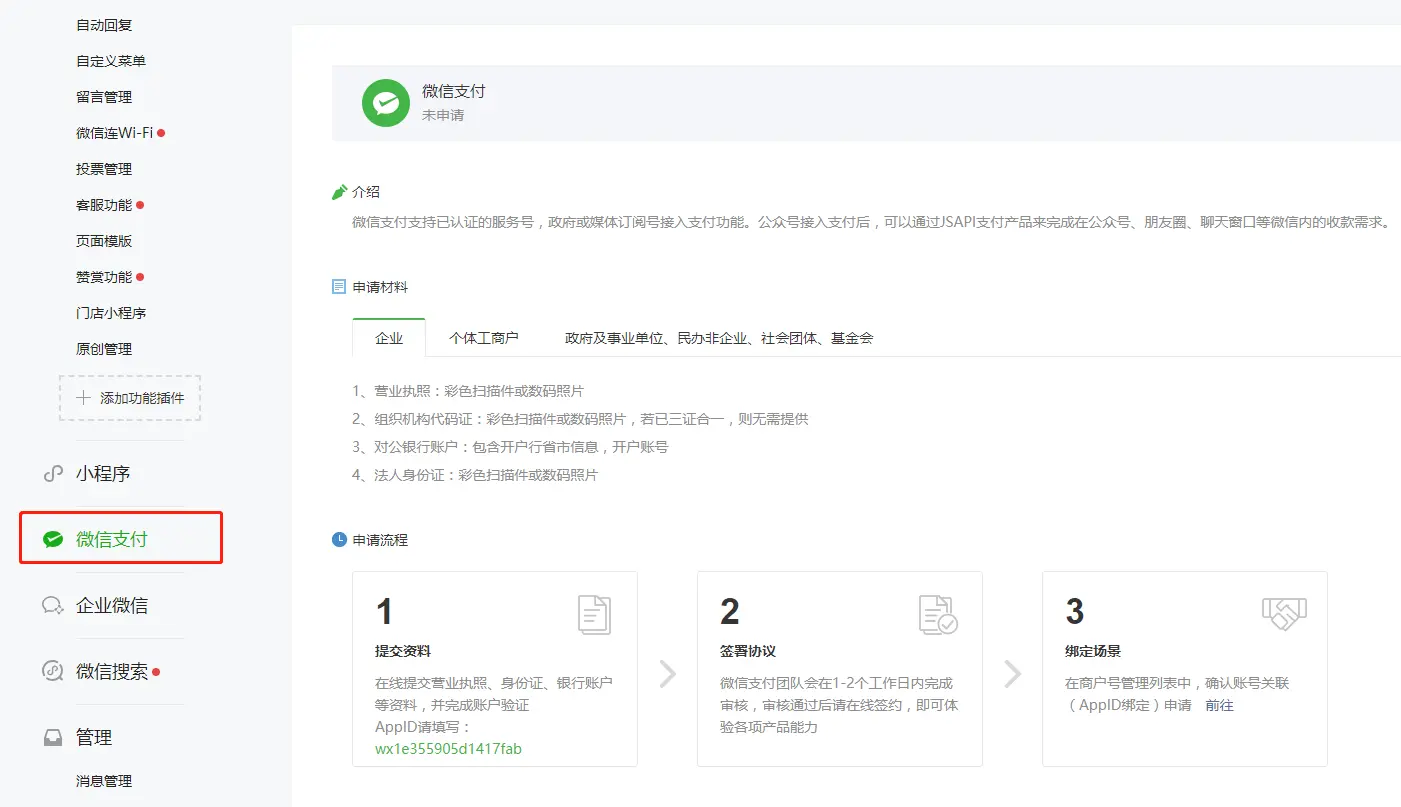Click the 对公银行账户 requirement line
This screenshot has width=1401, height=807.
[x=510, y=447]
